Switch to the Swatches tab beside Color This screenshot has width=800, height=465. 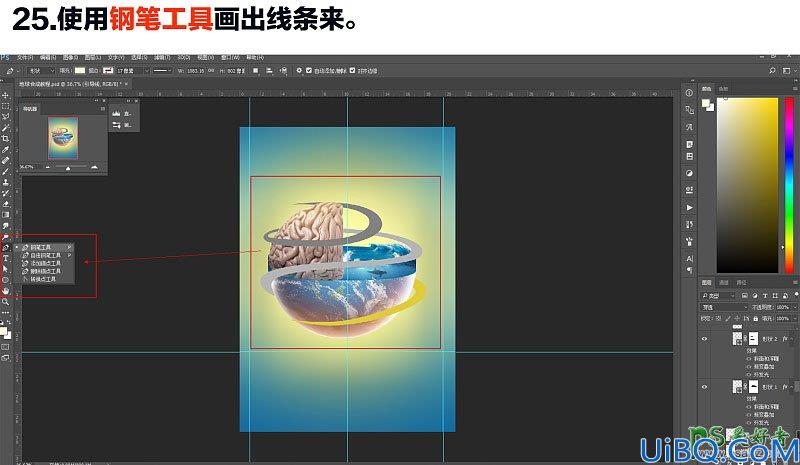pyautogui.click(x=723, y=89)
